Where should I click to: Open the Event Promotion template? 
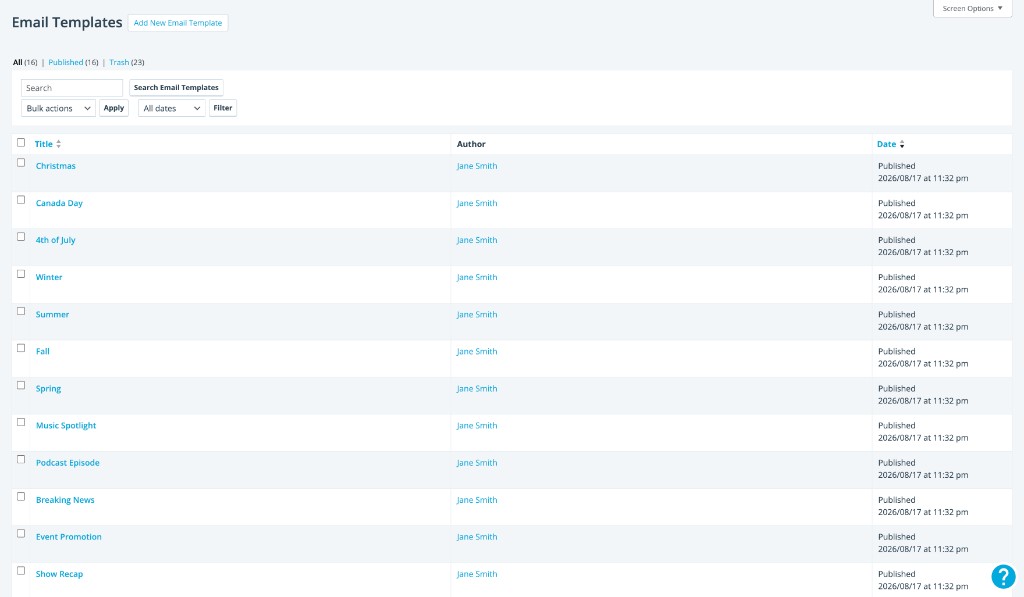coord(69,537)
